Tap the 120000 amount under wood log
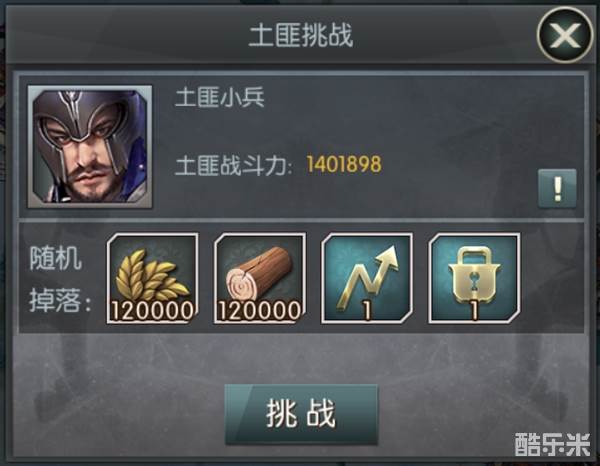 [x=259, y=310]
